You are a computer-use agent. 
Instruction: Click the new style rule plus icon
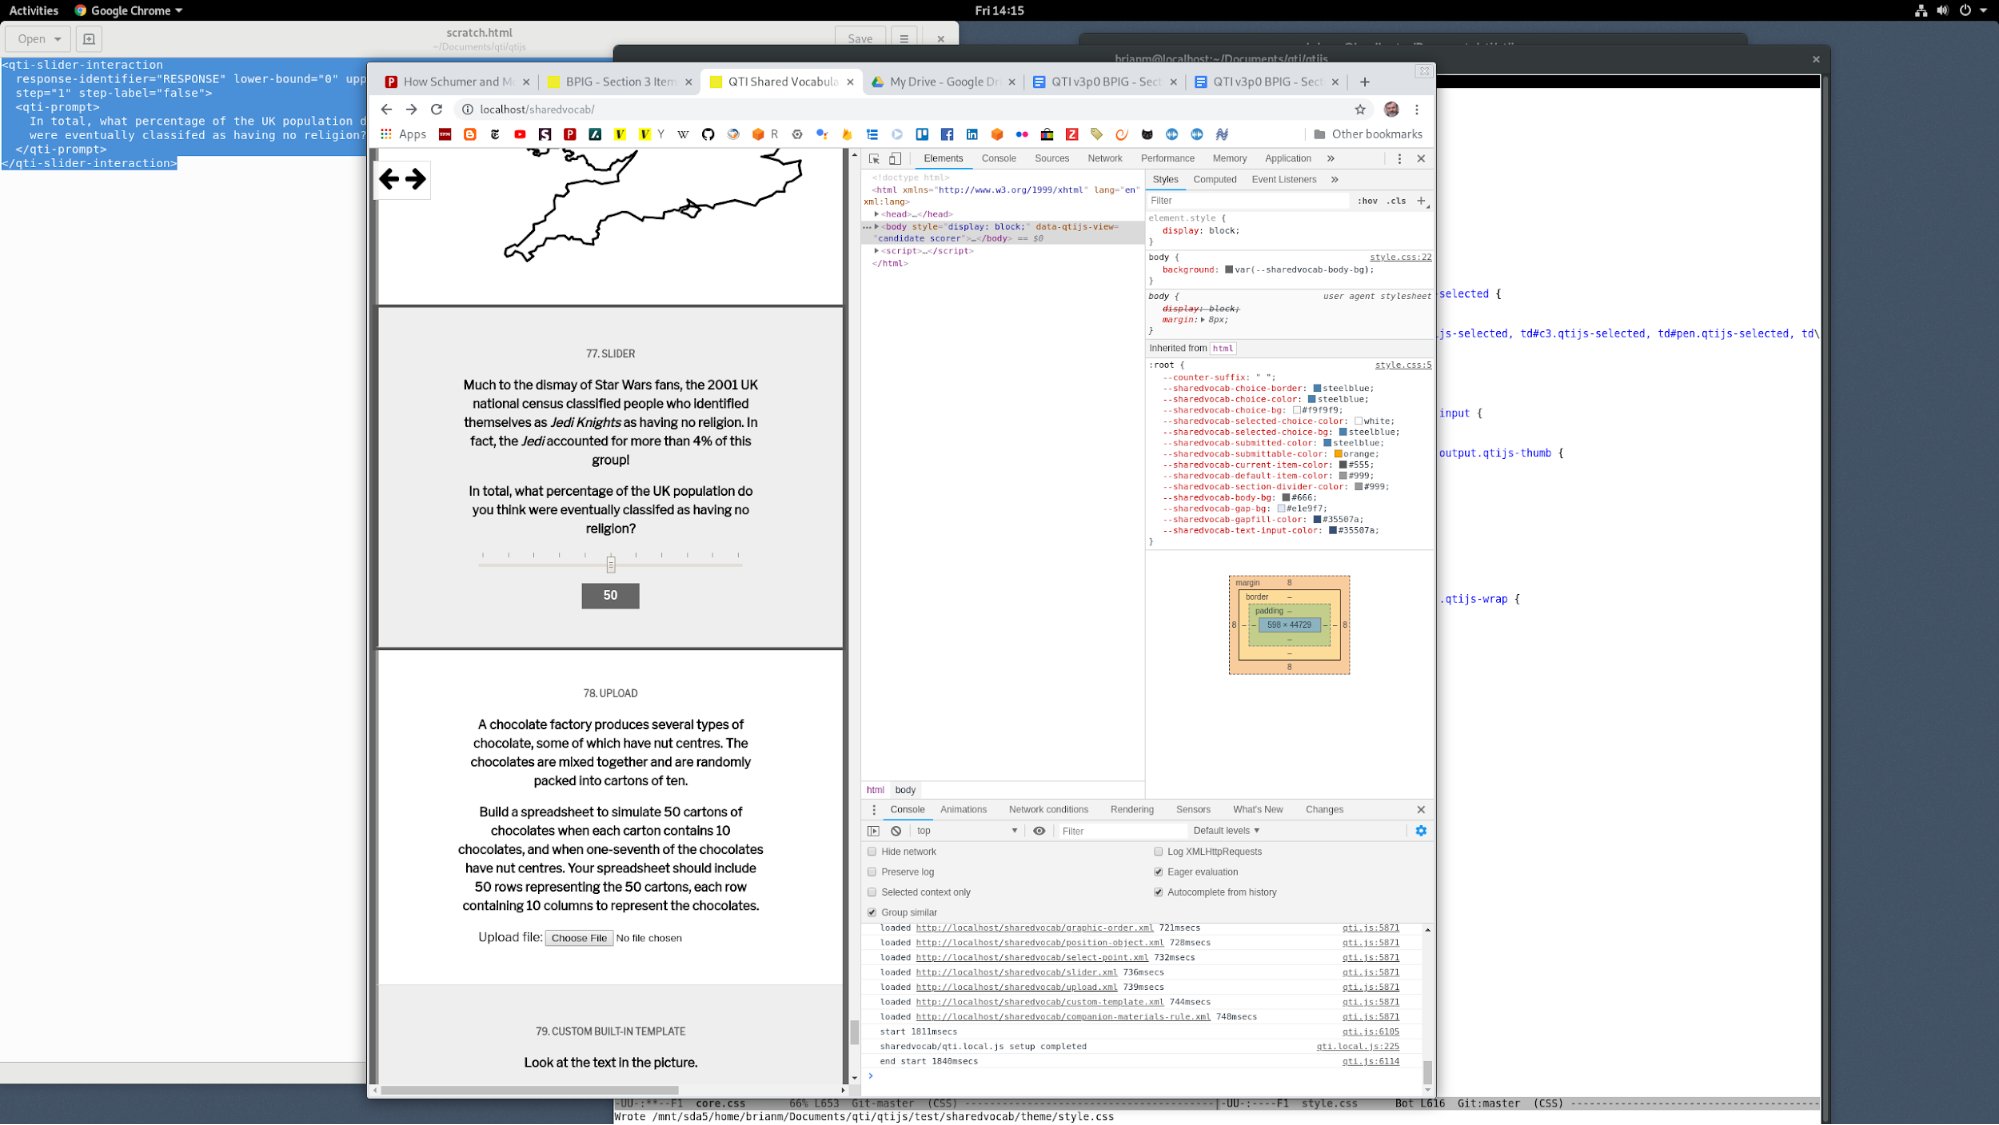coord(1421,201)
